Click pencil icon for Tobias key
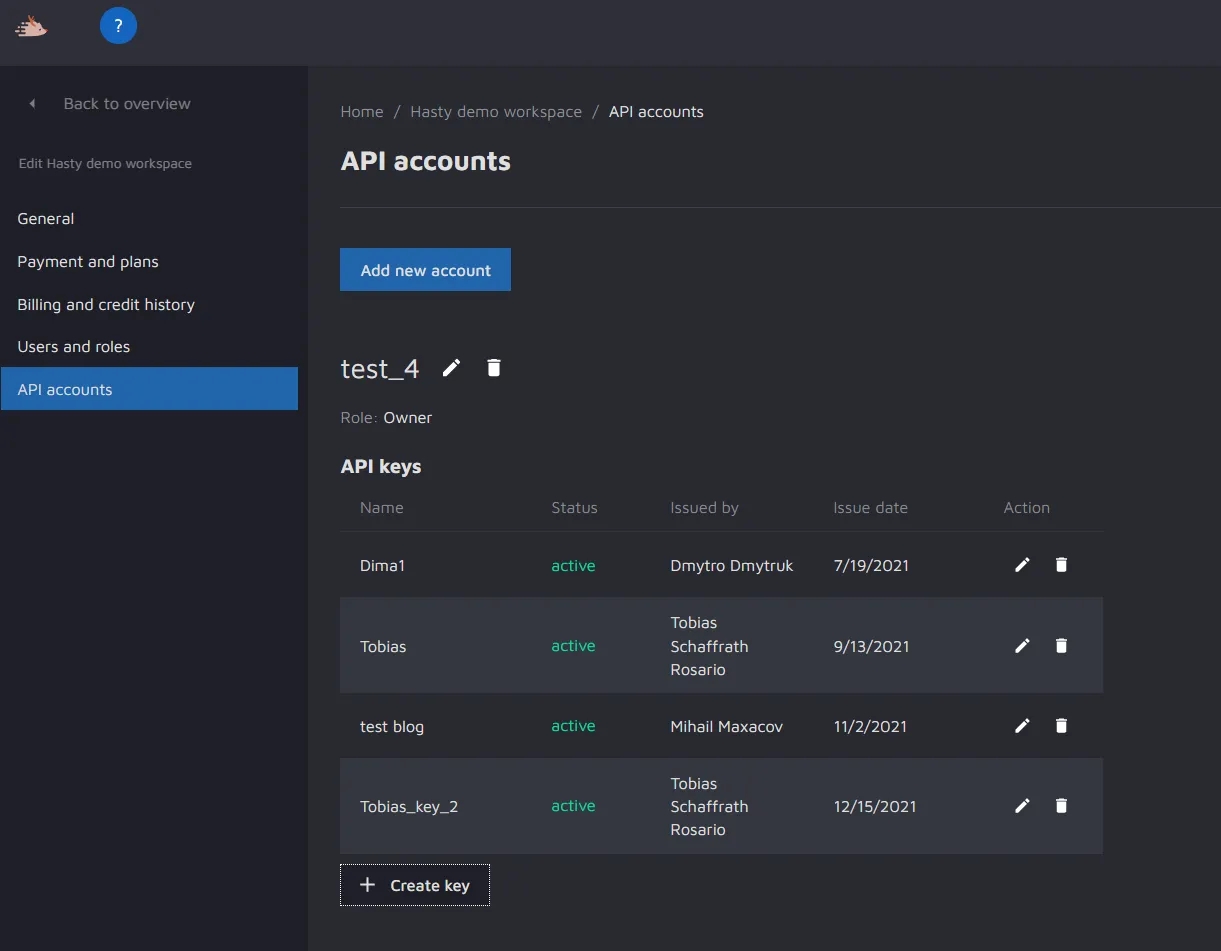This screenshot has height=951, width=1221. pos(1022,646)
